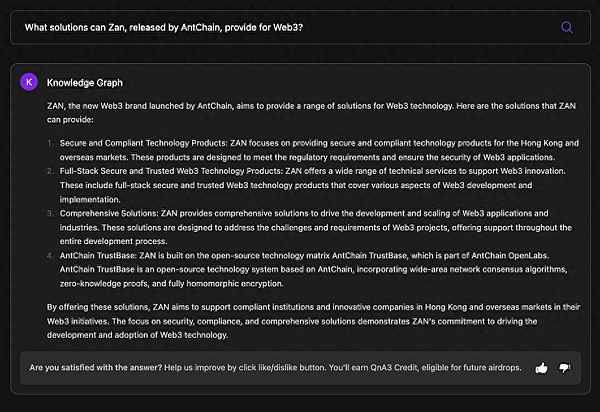
Task: Click the number 3 list marker
Action: click(x=50, y=214)
